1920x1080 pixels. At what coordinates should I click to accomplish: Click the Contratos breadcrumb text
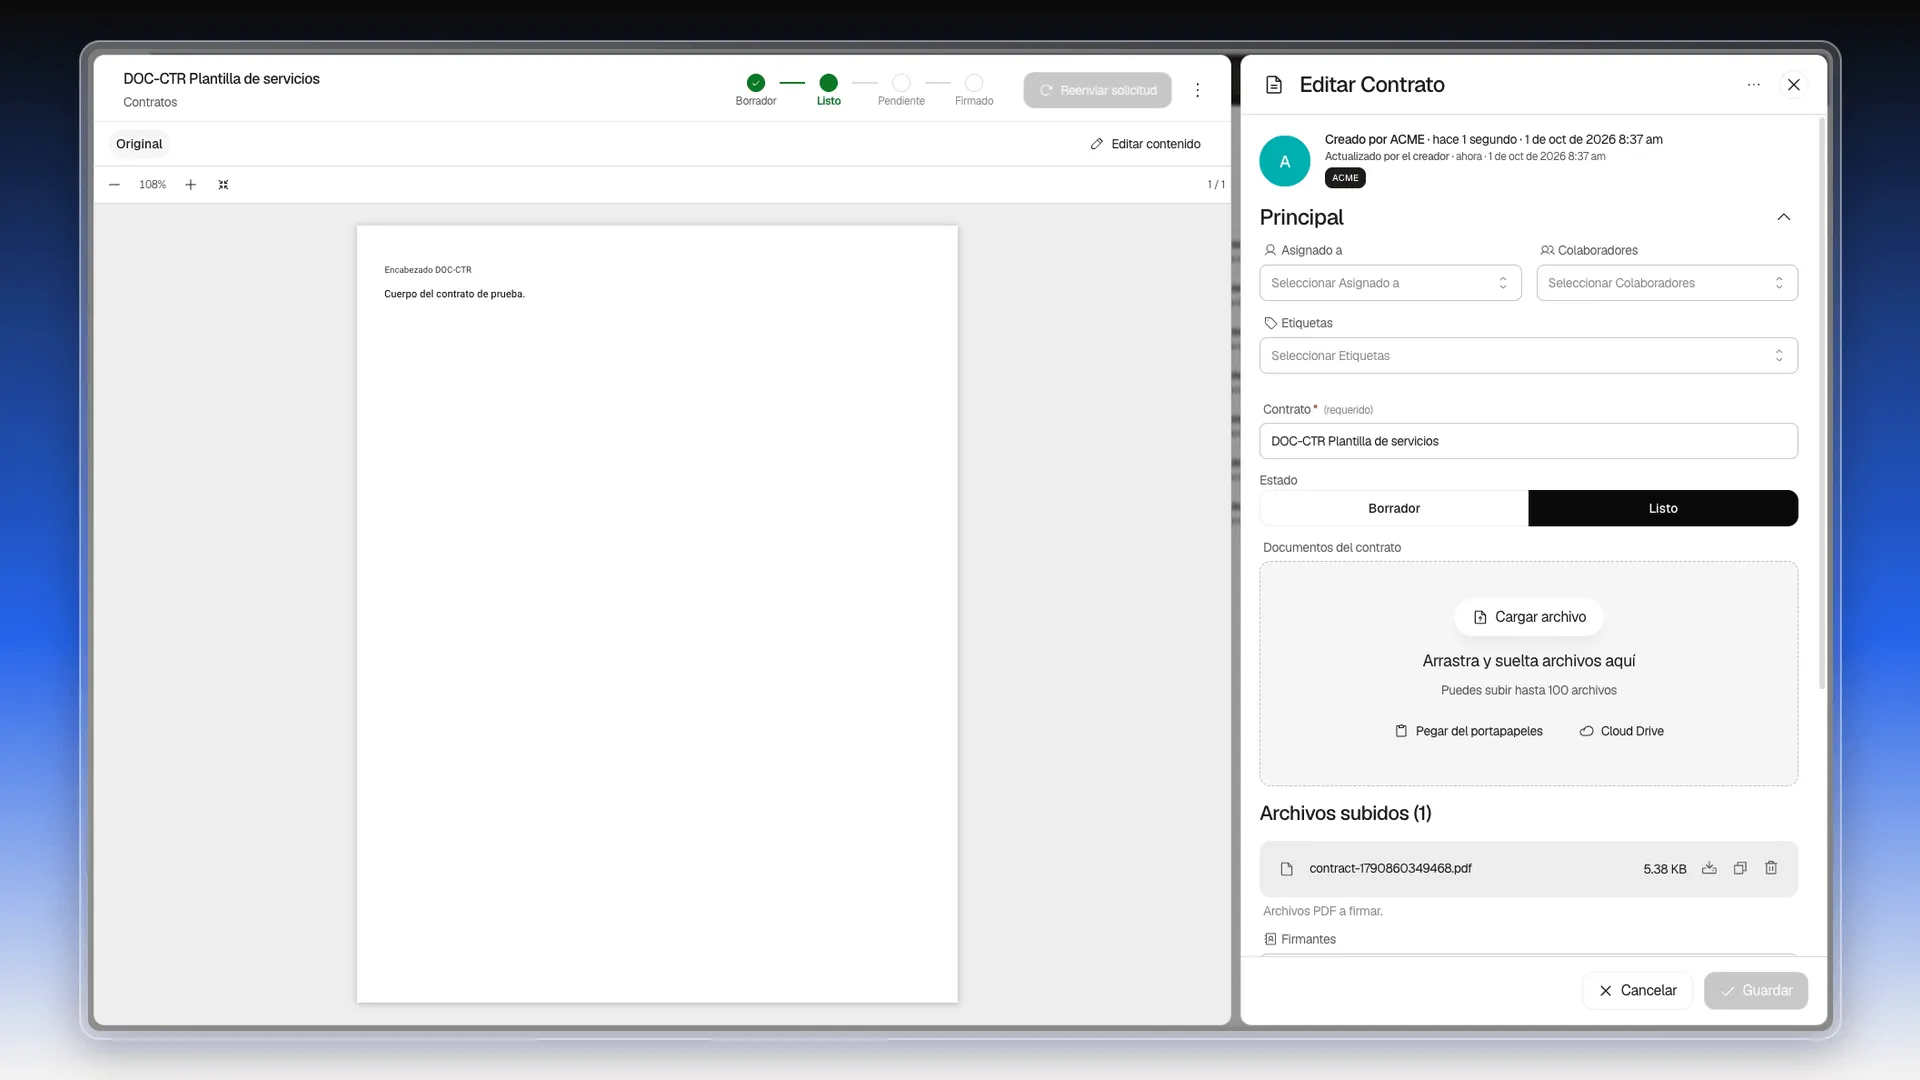point(150,102)
